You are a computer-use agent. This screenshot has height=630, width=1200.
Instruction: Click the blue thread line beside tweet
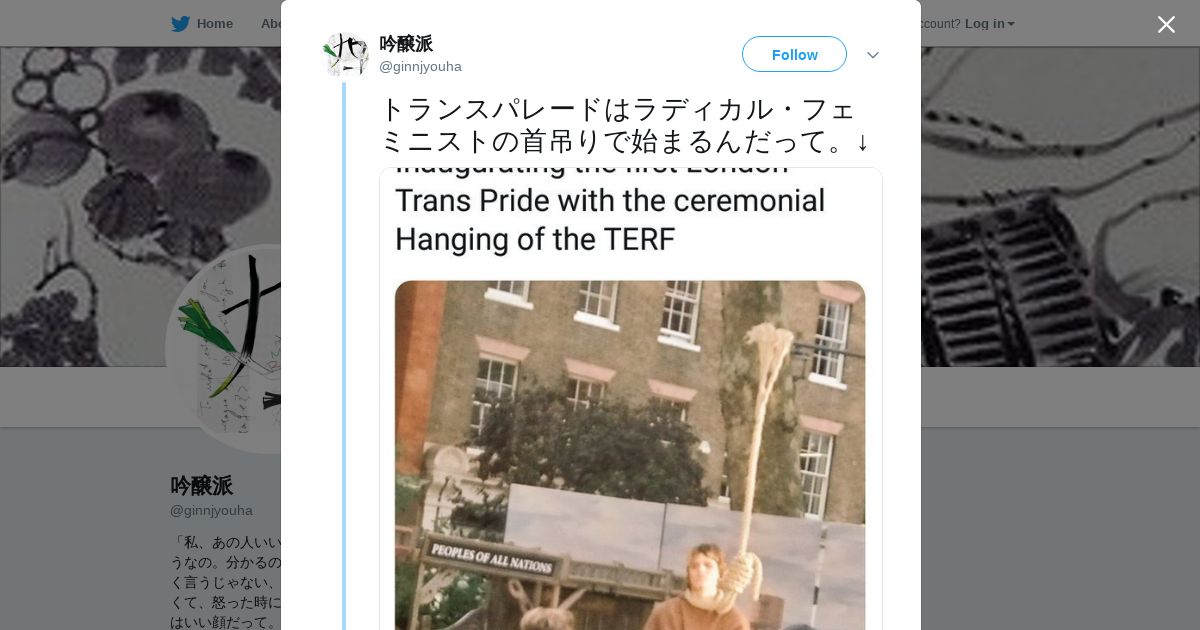[x=344, y=356]
